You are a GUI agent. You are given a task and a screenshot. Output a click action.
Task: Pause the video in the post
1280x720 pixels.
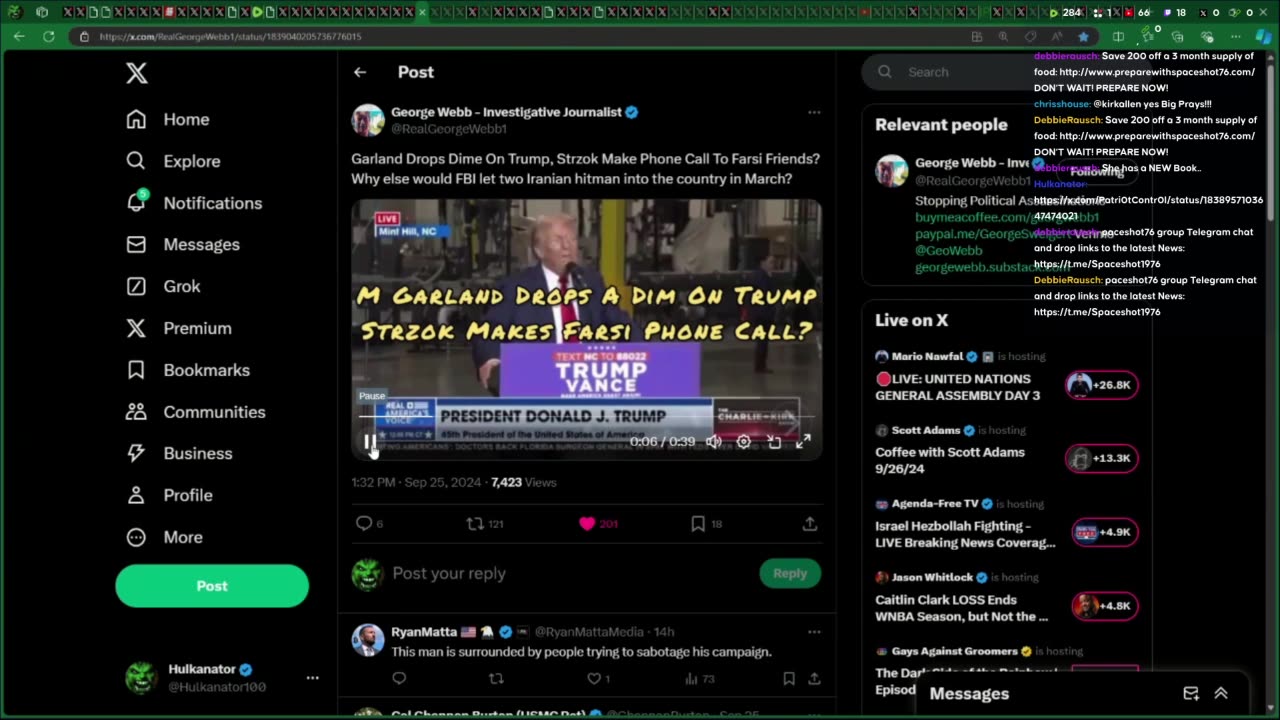(x=370, y=441)
